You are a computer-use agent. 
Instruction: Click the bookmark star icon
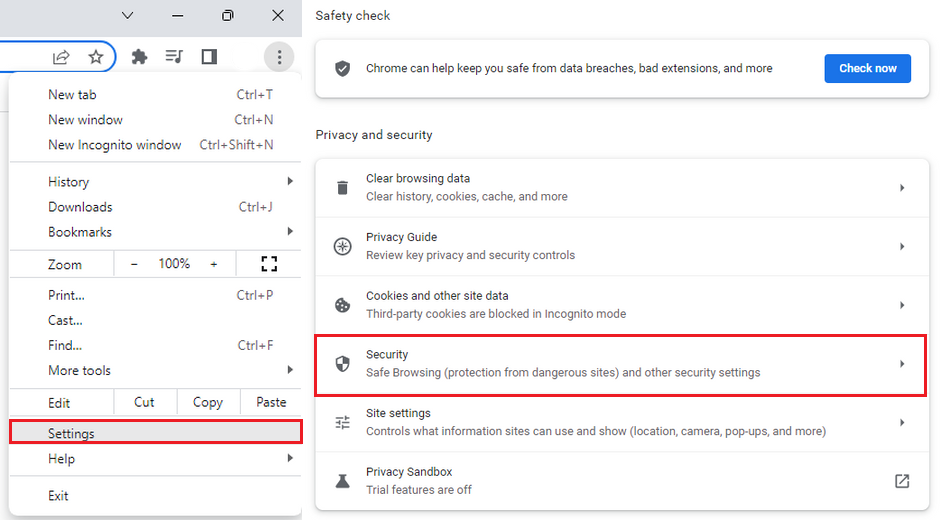(x=96, y=57)
